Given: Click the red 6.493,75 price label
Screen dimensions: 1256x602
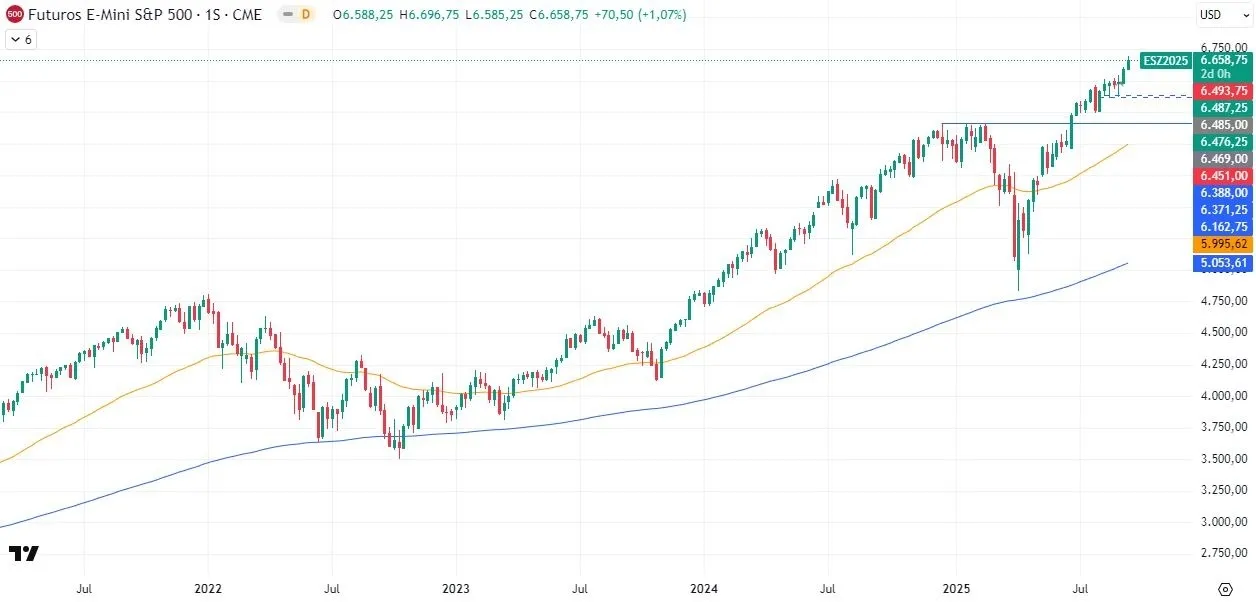Looking at the screenshot, I should (x=1222, y=91).
